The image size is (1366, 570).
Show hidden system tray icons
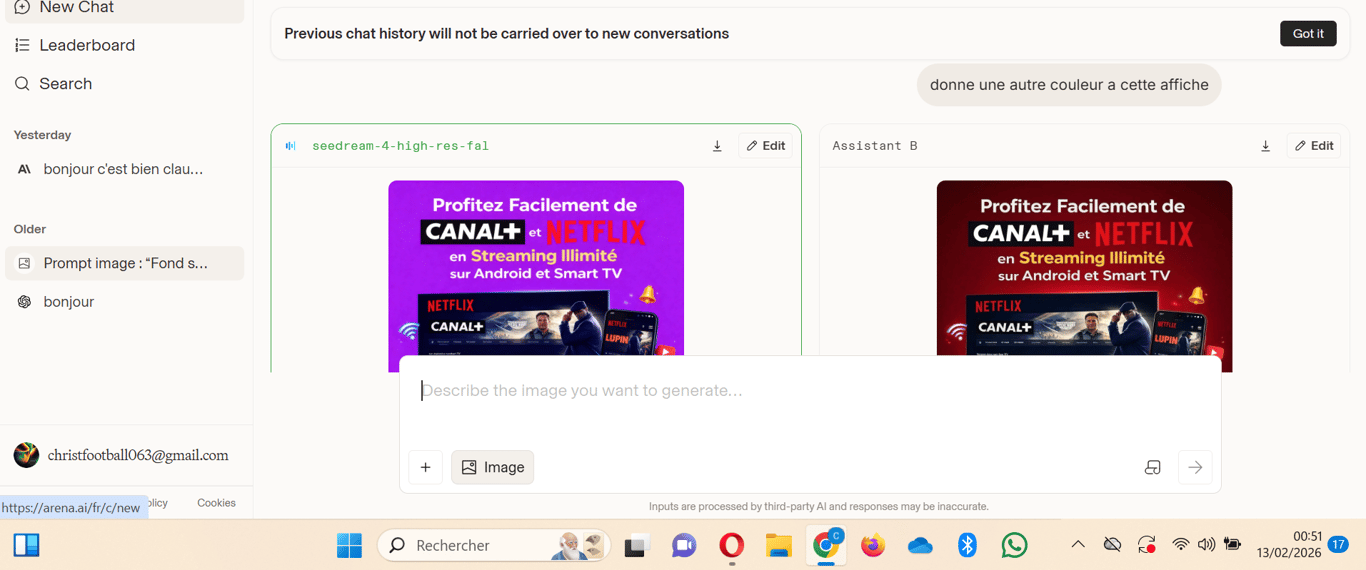pos(1078,545)
